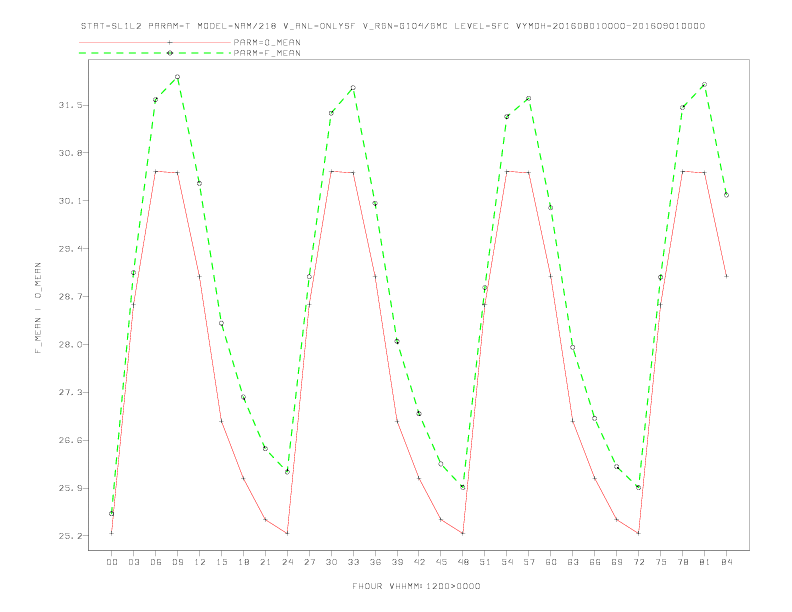This screenshot has height=612, width=792.
Task: Click x-axis tick label 39
Action: pos(397,562)
